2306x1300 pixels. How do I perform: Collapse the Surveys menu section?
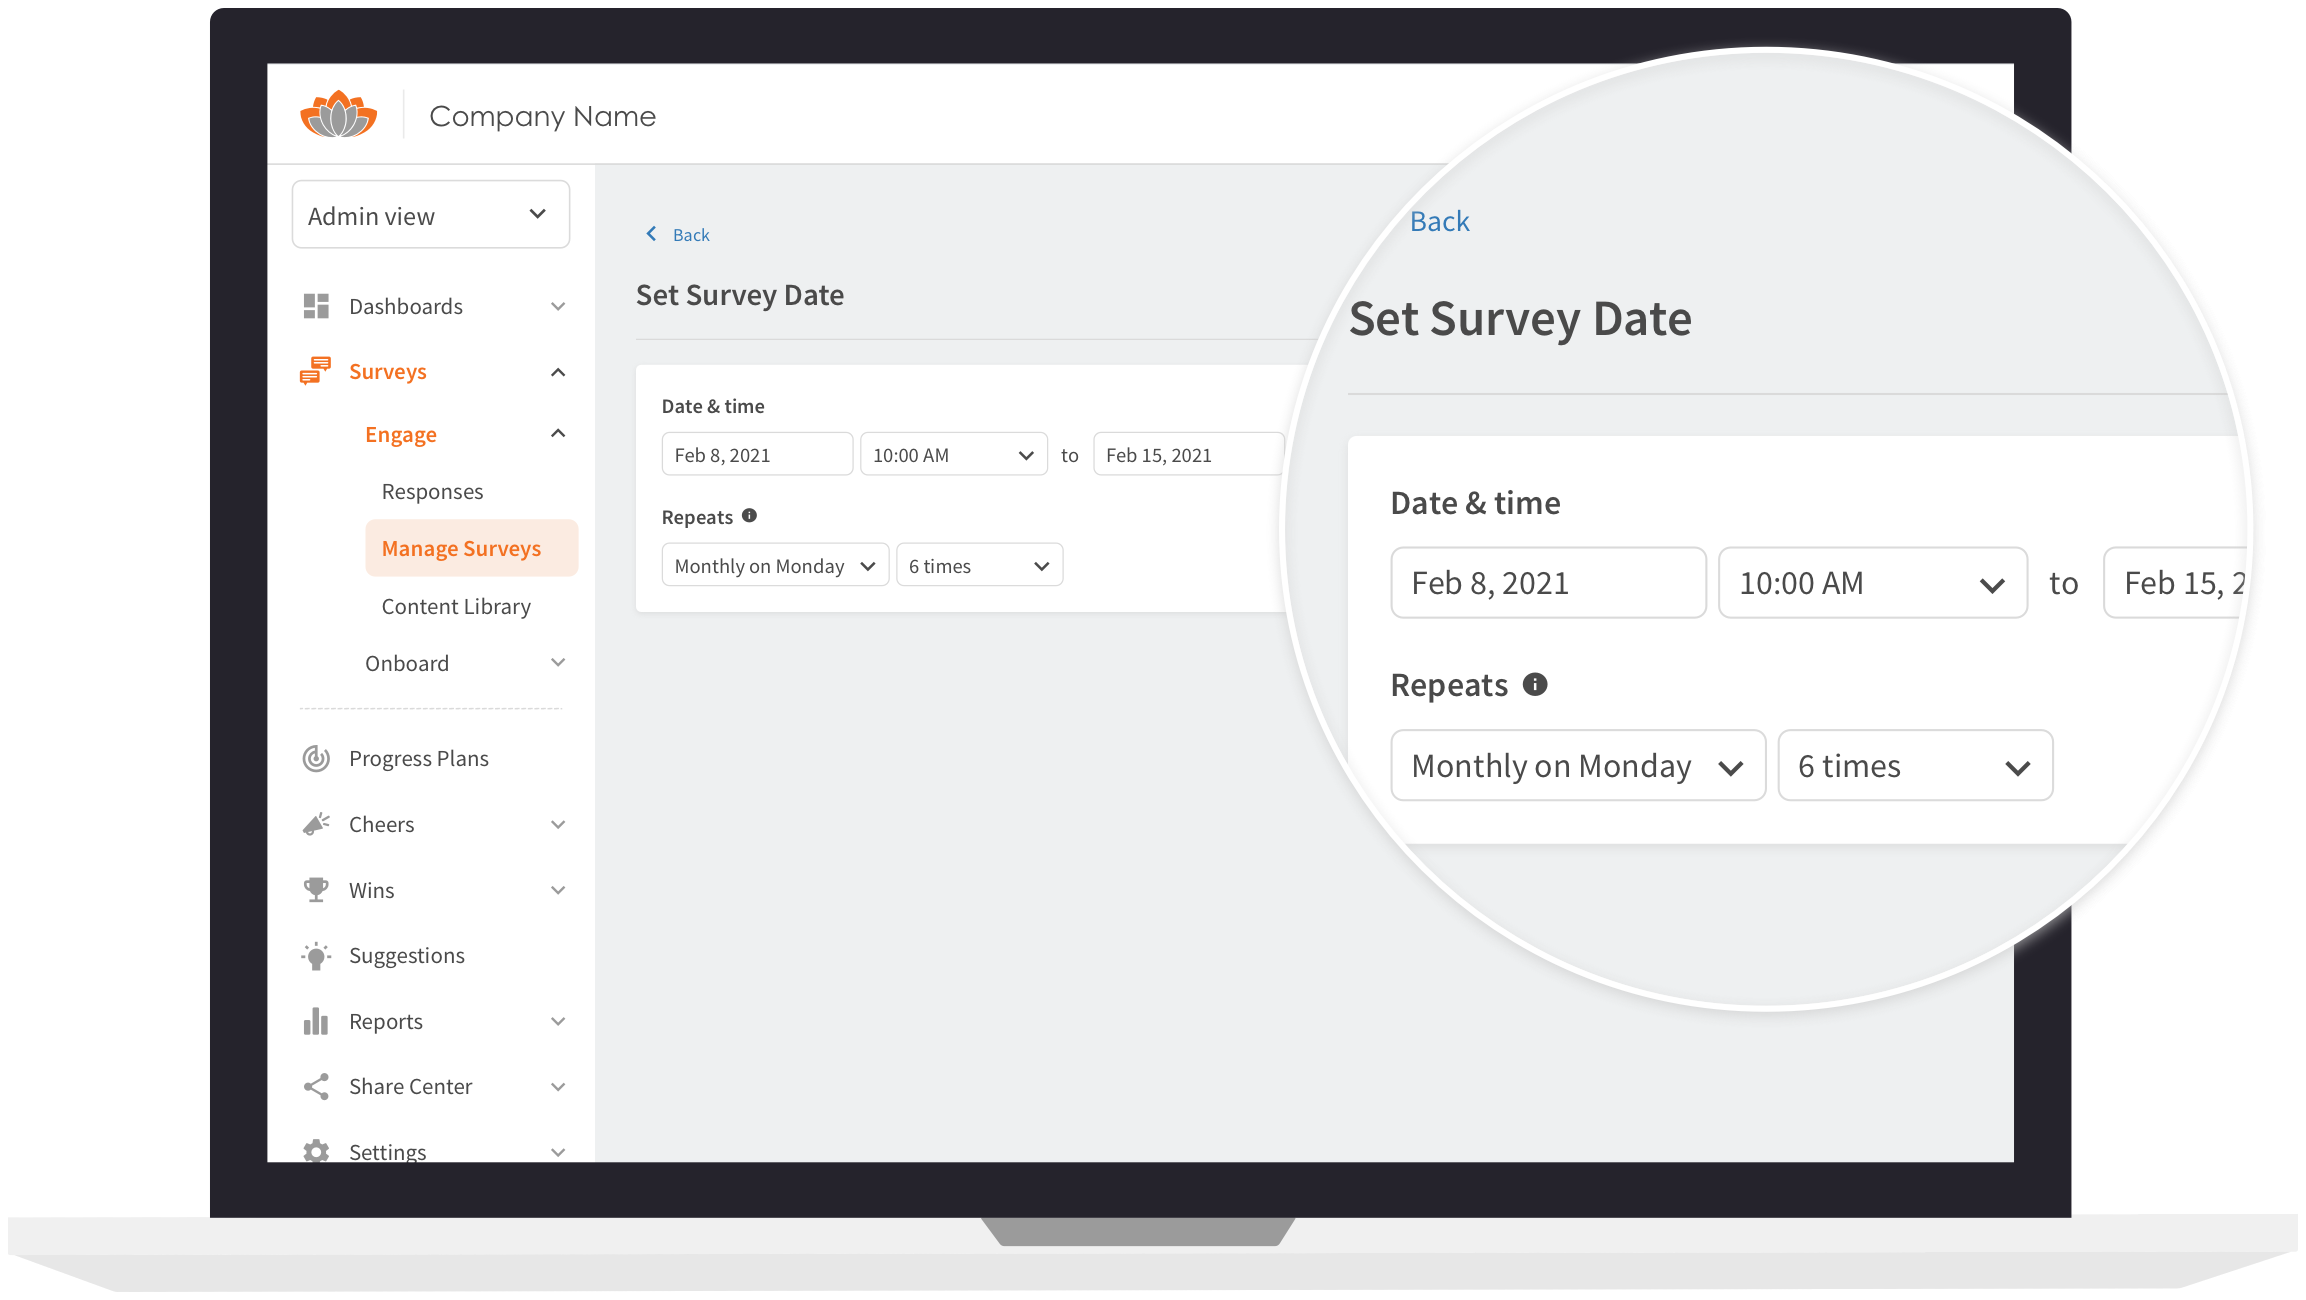(x=558, y=372)
